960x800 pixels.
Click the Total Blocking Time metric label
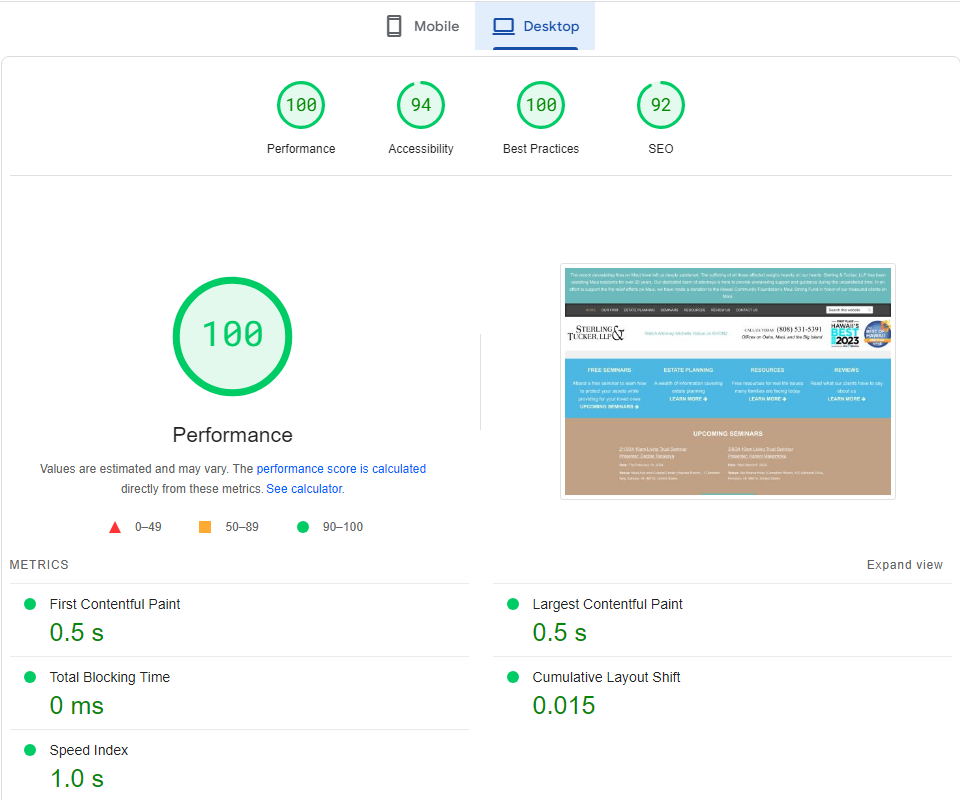point(110,677)
